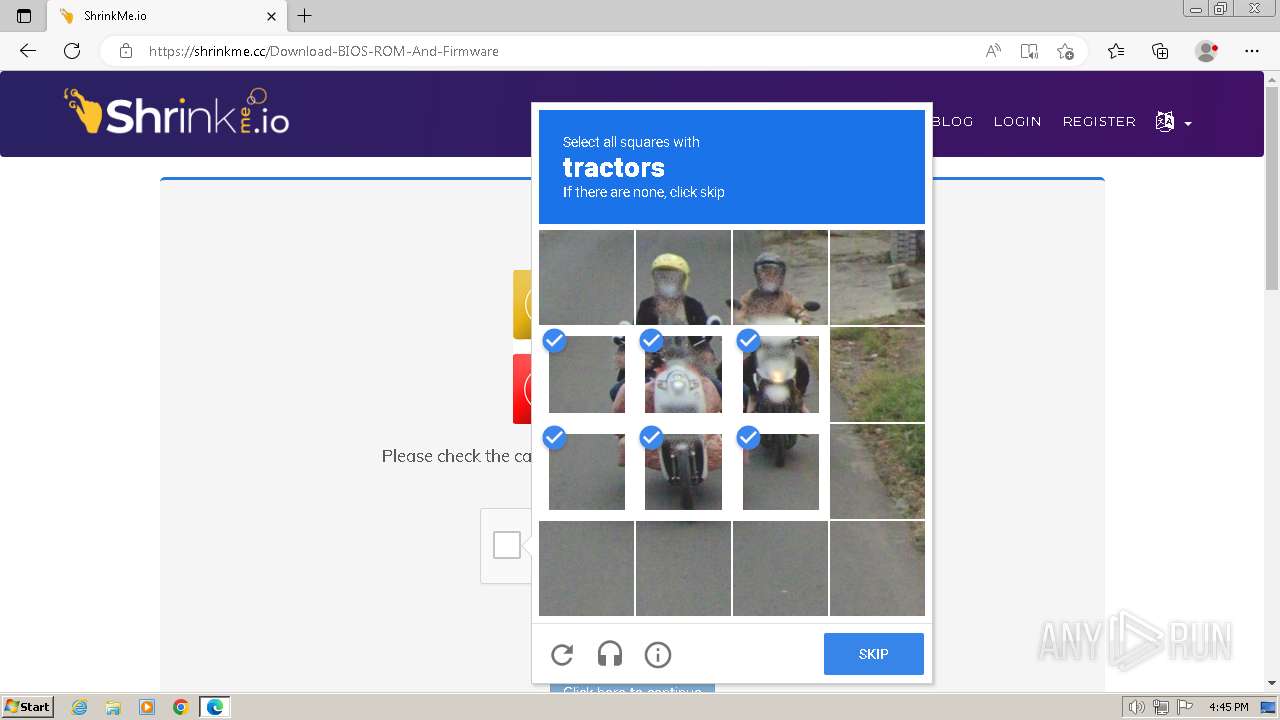Switch to the Edge taskbar button

[215, 707]
